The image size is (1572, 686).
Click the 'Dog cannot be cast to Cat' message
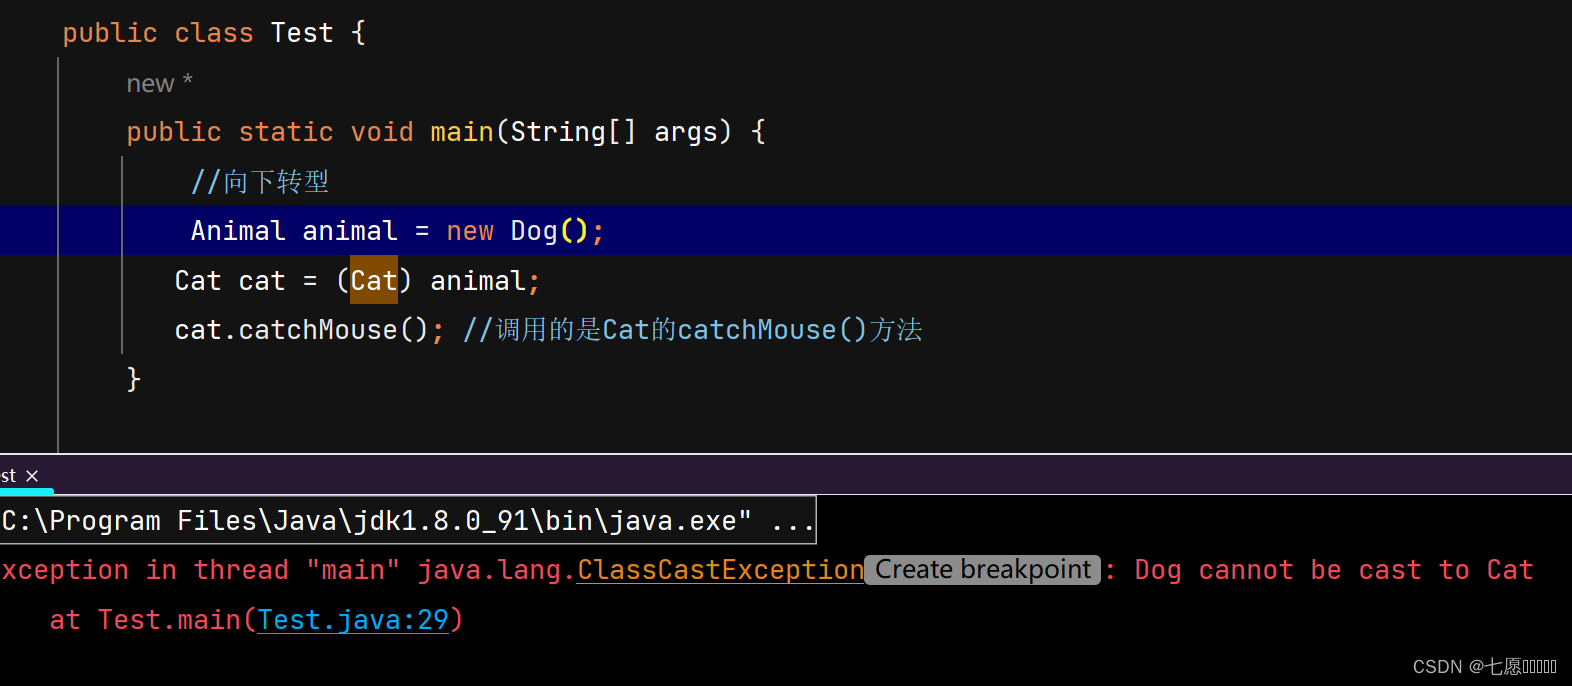[1333, 570]
